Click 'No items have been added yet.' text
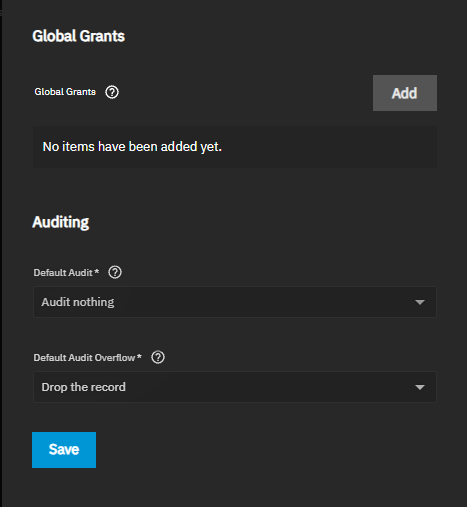The height and width of the screenshot is (507, 467). point(132,147)
